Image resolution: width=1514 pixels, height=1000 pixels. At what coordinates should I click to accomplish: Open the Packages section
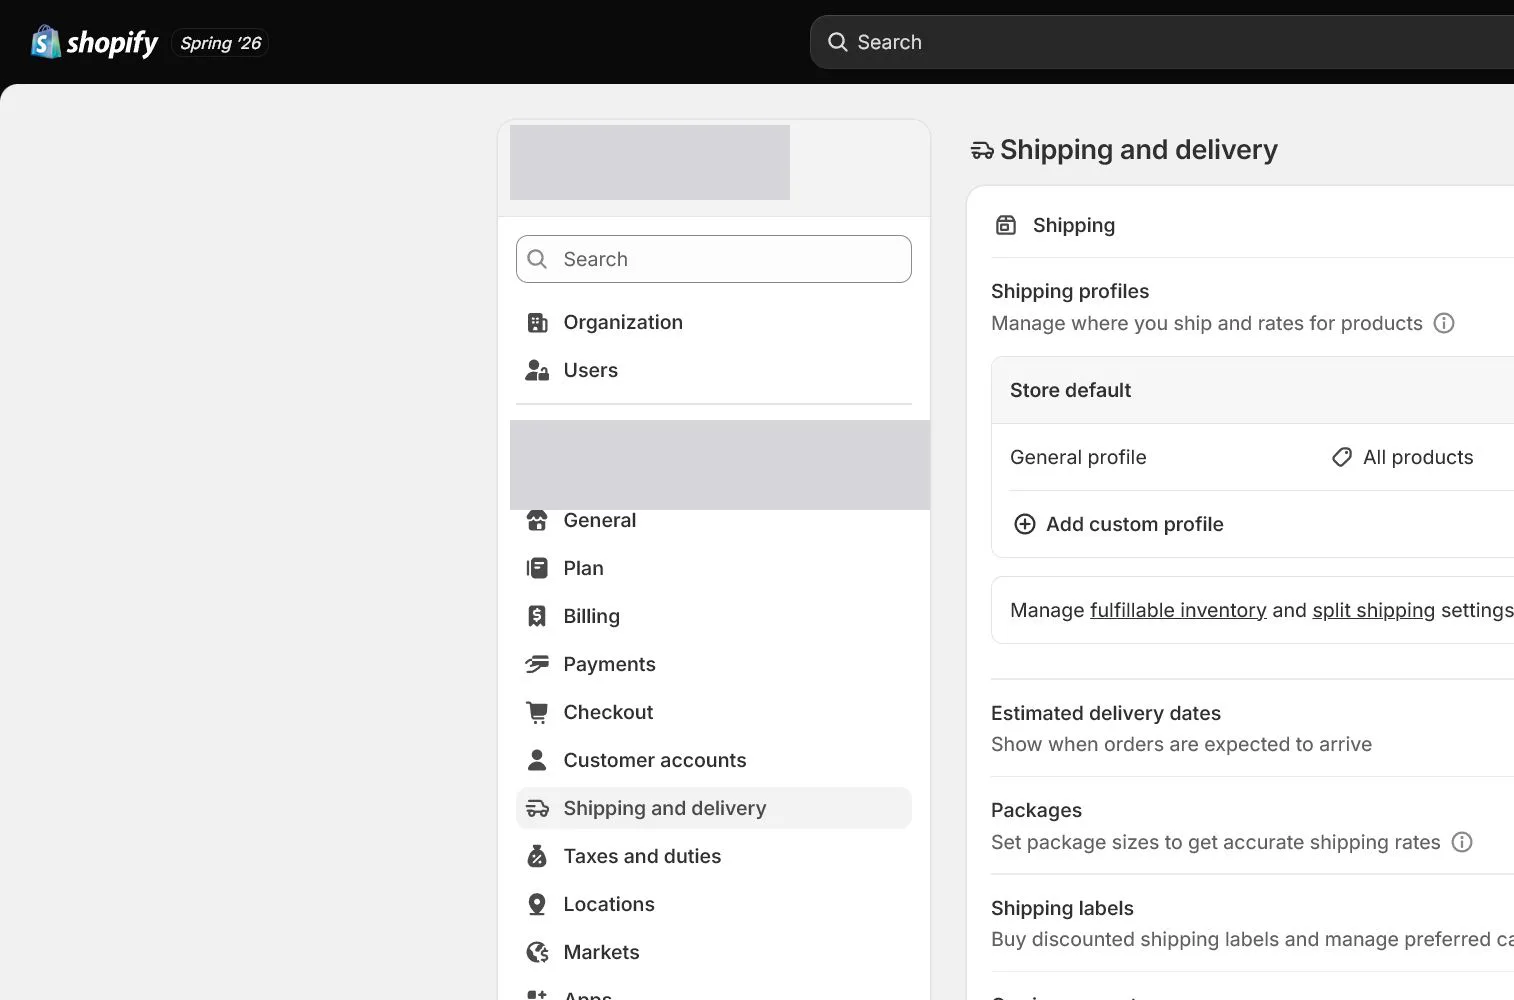pos(1252,826)
